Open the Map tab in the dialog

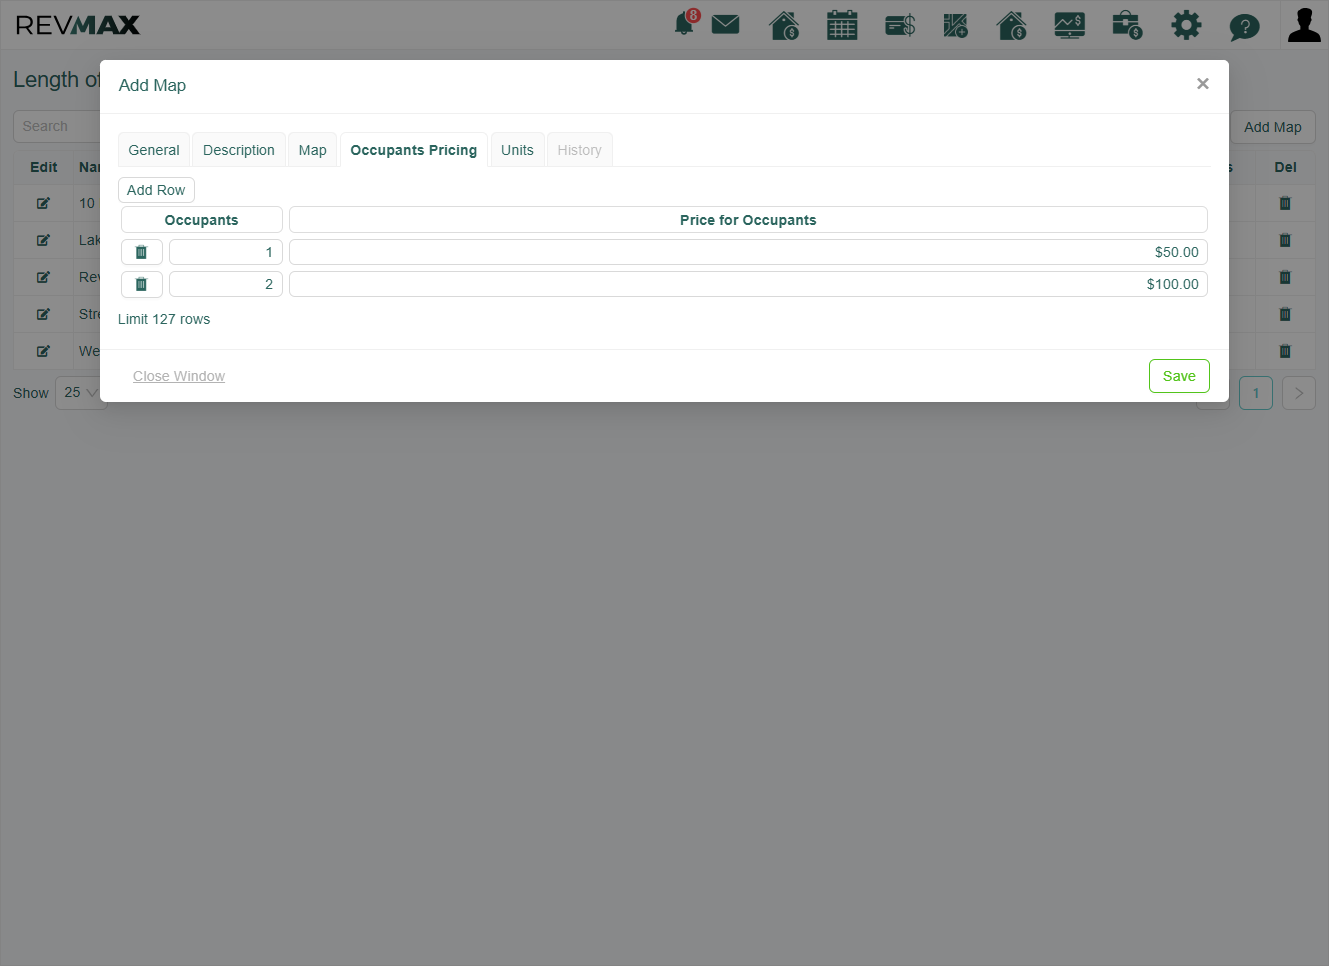pyautogui.click(x=313, y=150)
